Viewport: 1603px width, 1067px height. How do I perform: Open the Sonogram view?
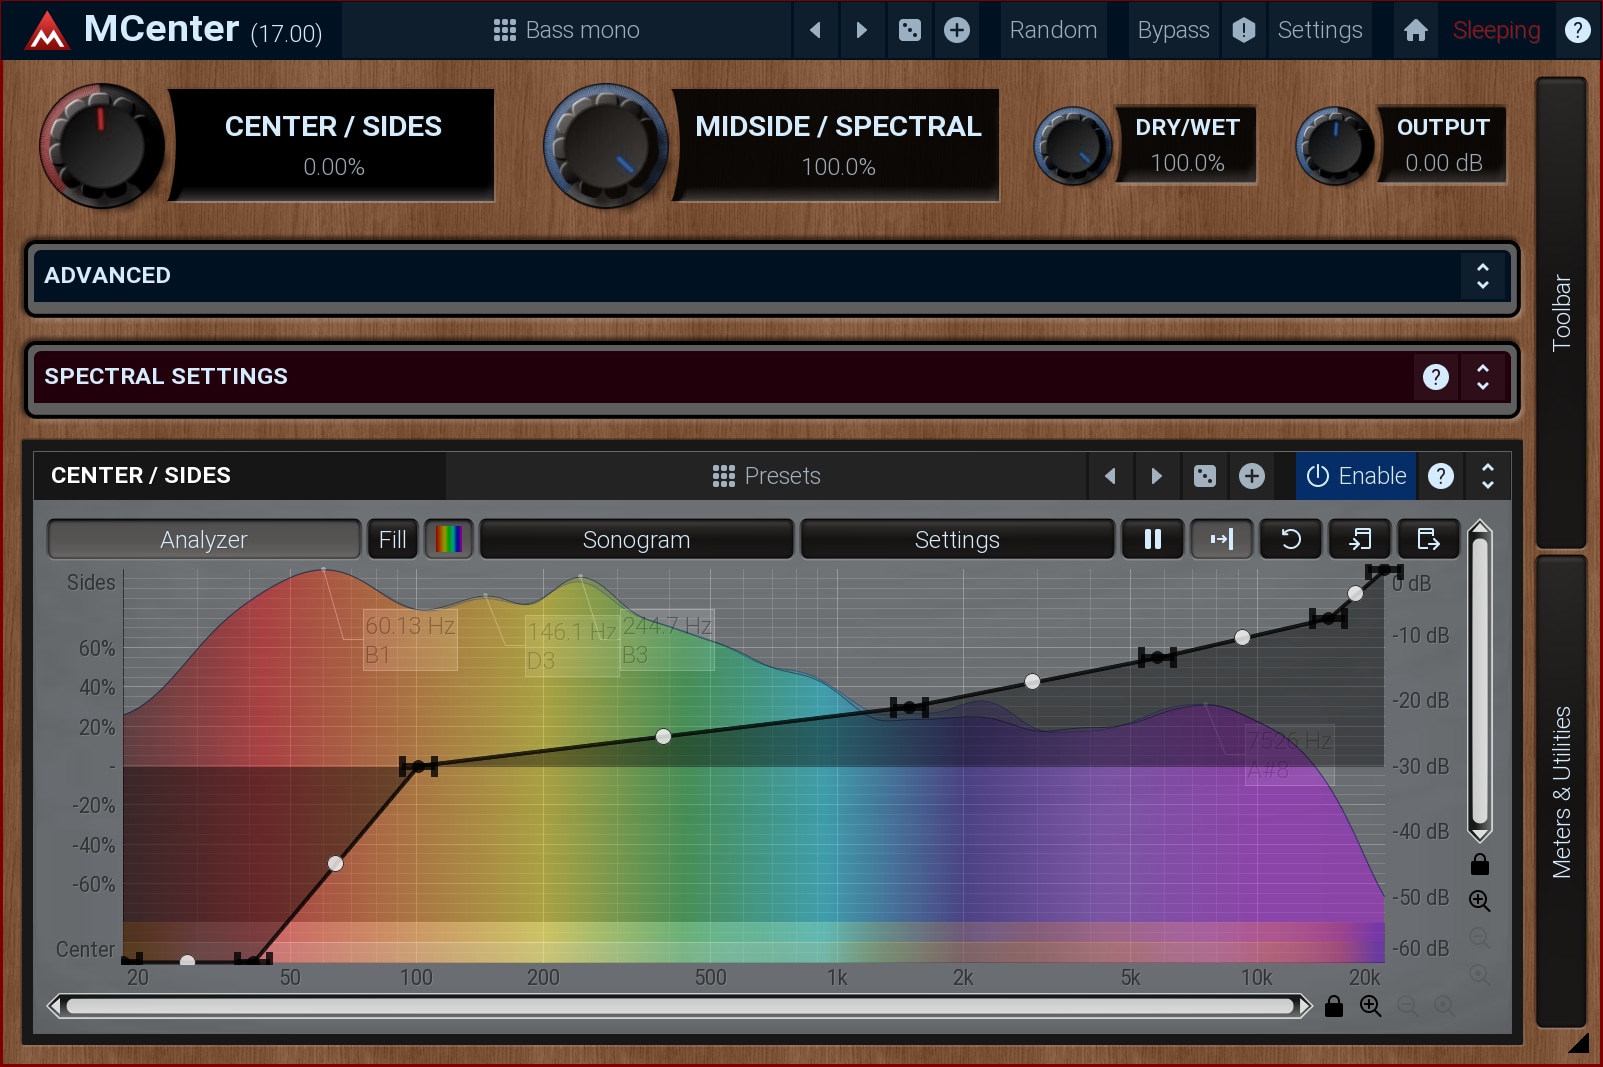pos(636,539)
